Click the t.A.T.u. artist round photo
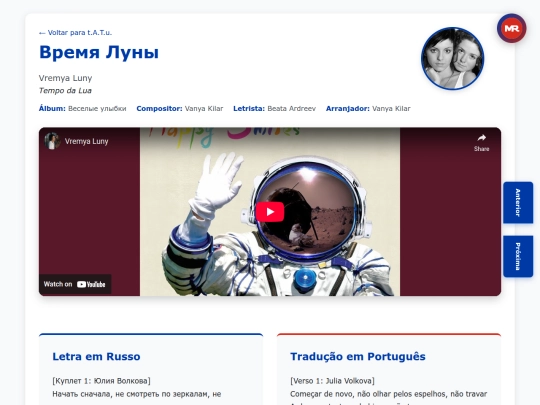This screenshot has width=540, height=405. [453, 59]
